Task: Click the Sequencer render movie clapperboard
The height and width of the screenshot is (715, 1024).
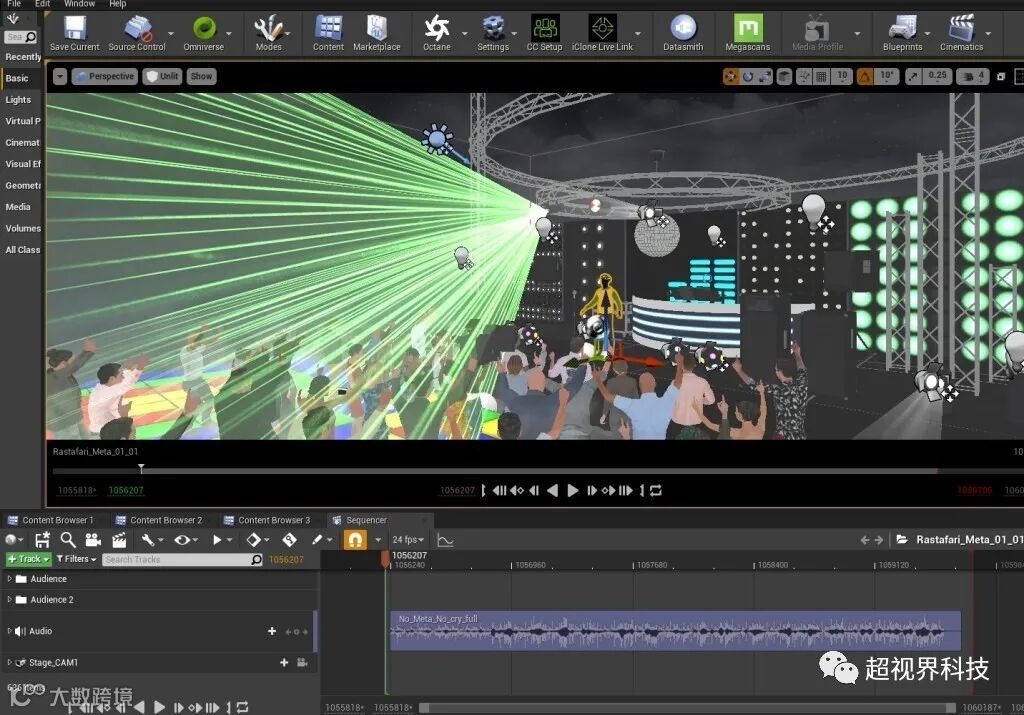Action: point(119,539)
